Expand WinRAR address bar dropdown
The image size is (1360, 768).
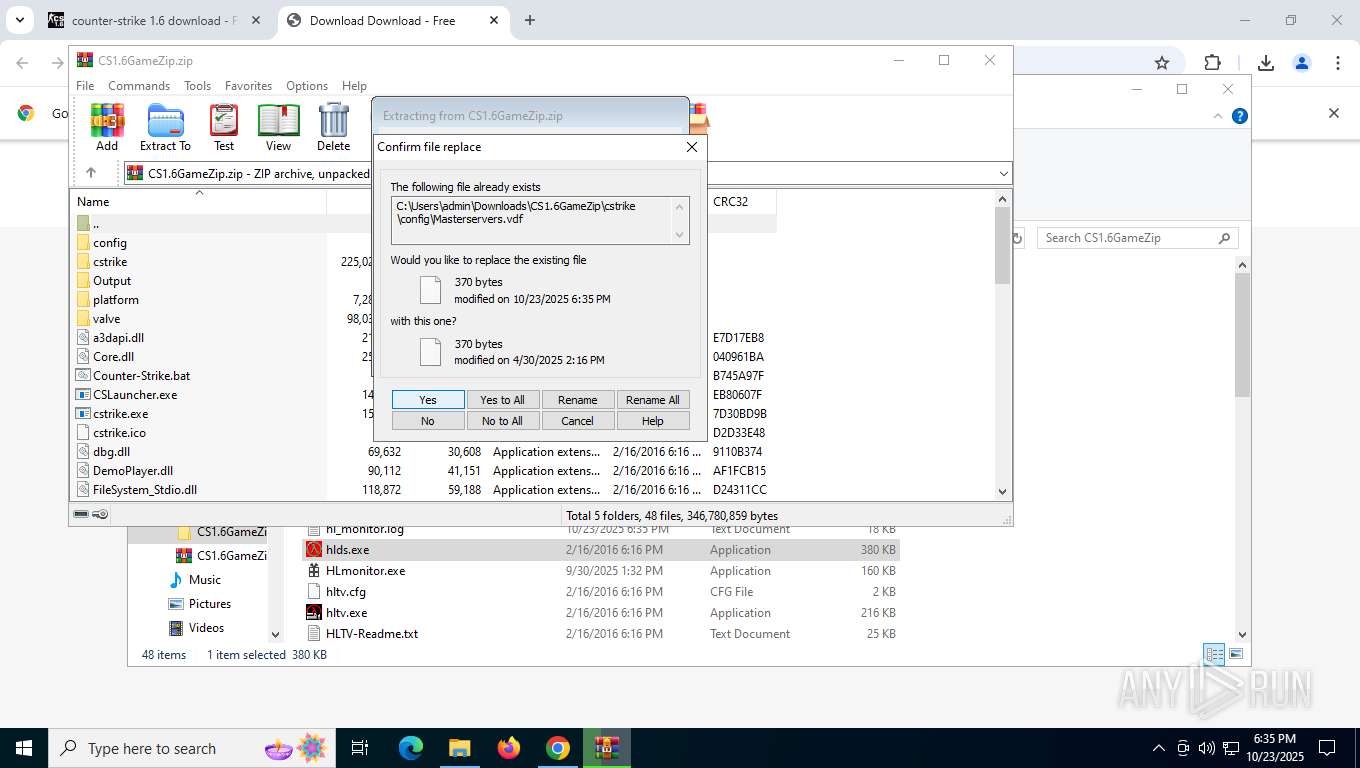tap(1003, 173)
